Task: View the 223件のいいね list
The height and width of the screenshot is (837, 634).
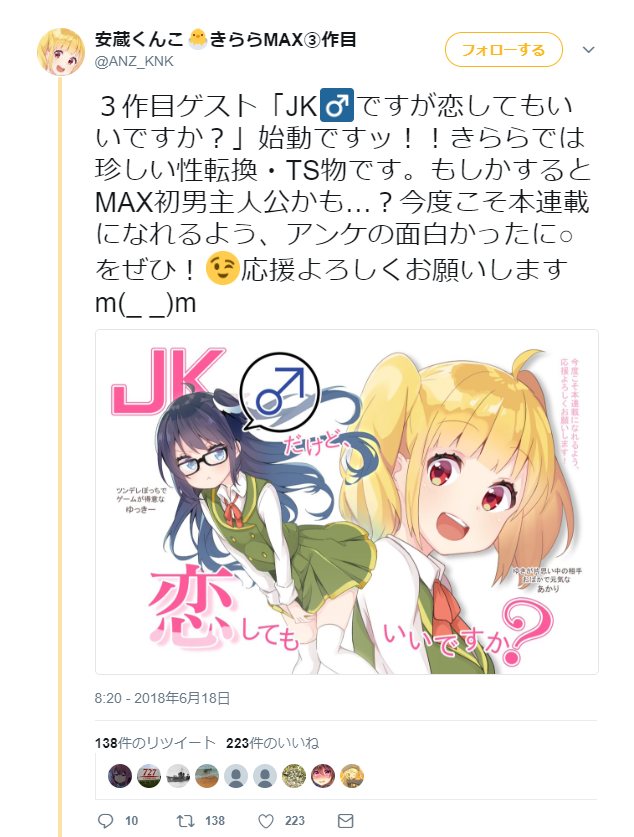Action: tap(273, 743)
